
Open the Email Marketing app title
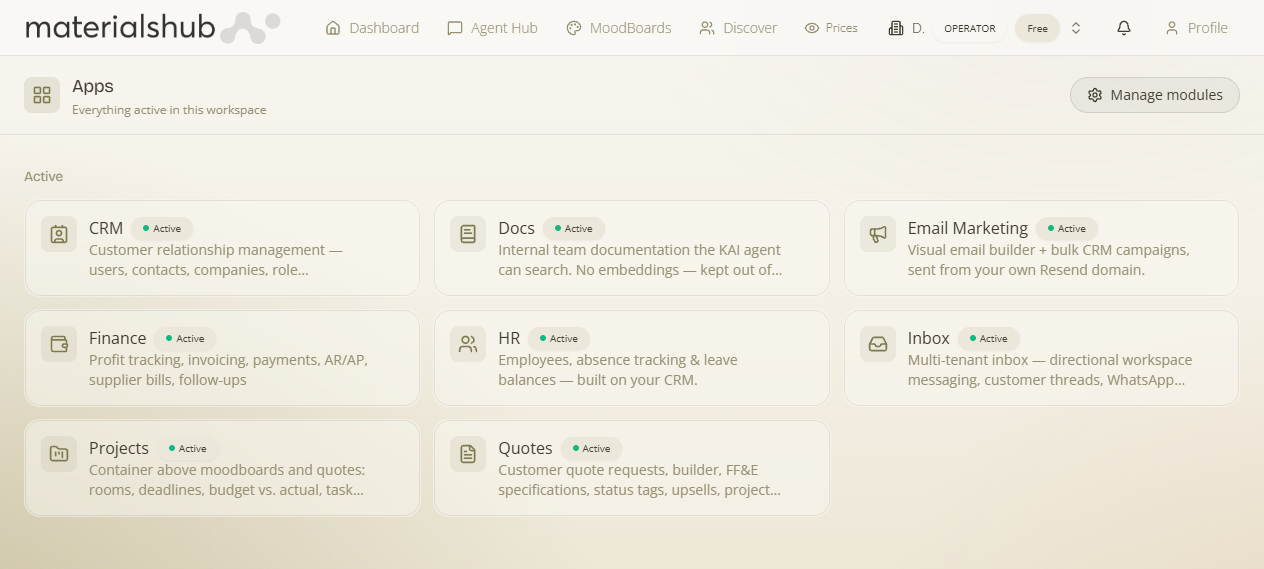click(968, 228)
